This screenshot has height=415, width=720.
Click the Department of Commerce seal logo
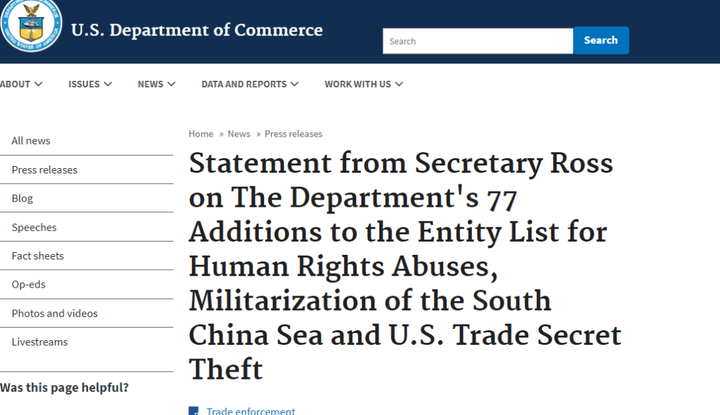click(31, 25)
